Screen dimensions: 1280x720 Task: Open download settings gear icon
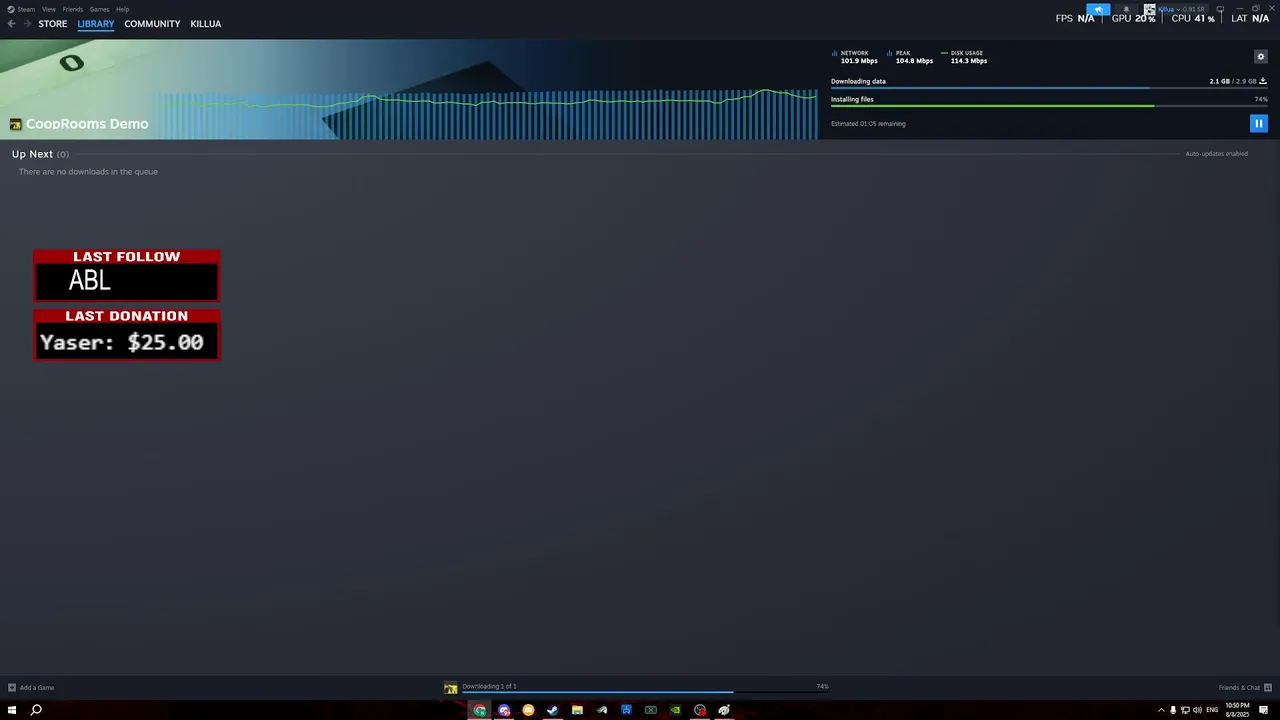coord(1260,57)
